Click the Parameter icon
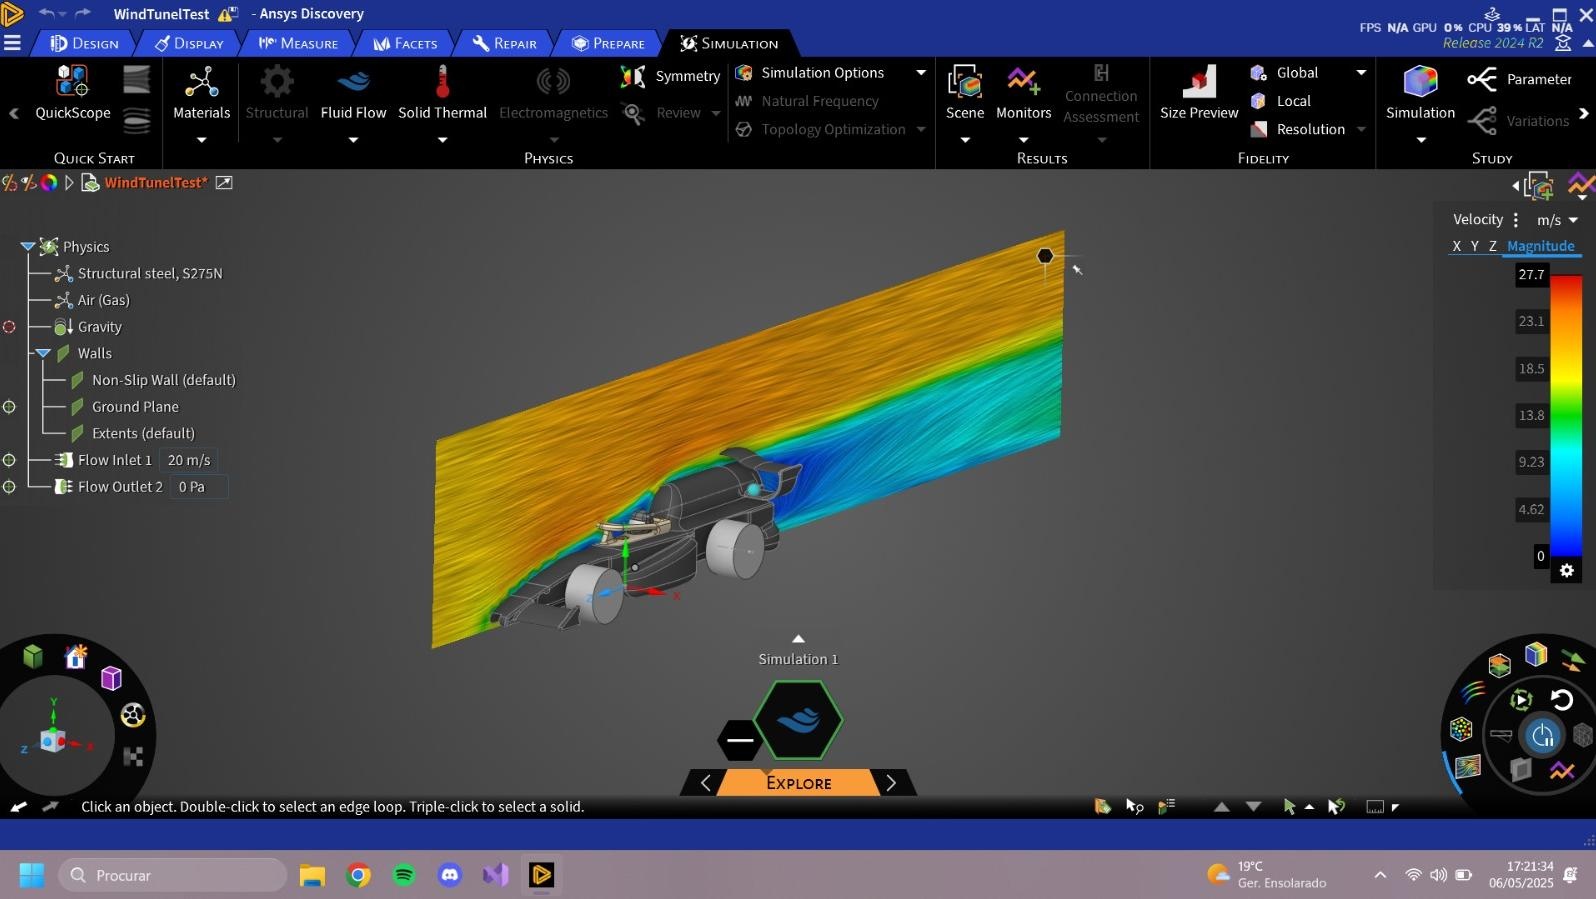The image size is (1596, 899). tap(1482, 79)
